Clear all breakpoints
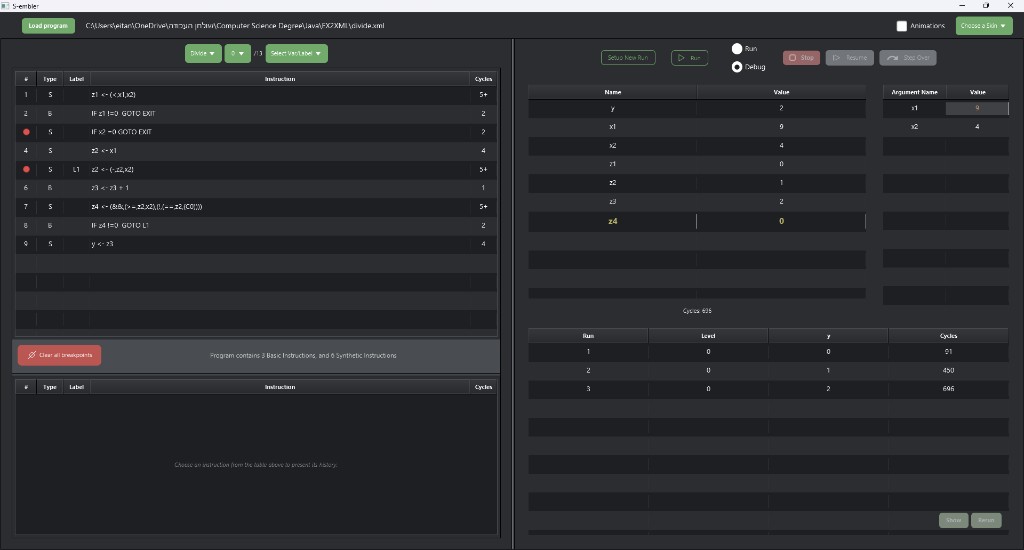The height and width of the screenshot is (550, 1024). (59, 355)
